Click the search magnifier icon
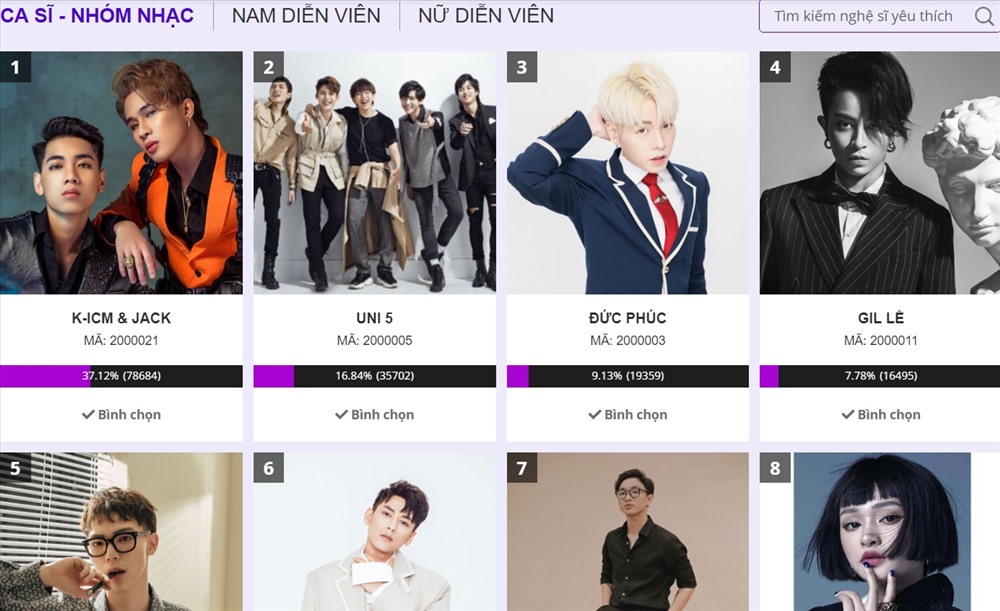 984,16
